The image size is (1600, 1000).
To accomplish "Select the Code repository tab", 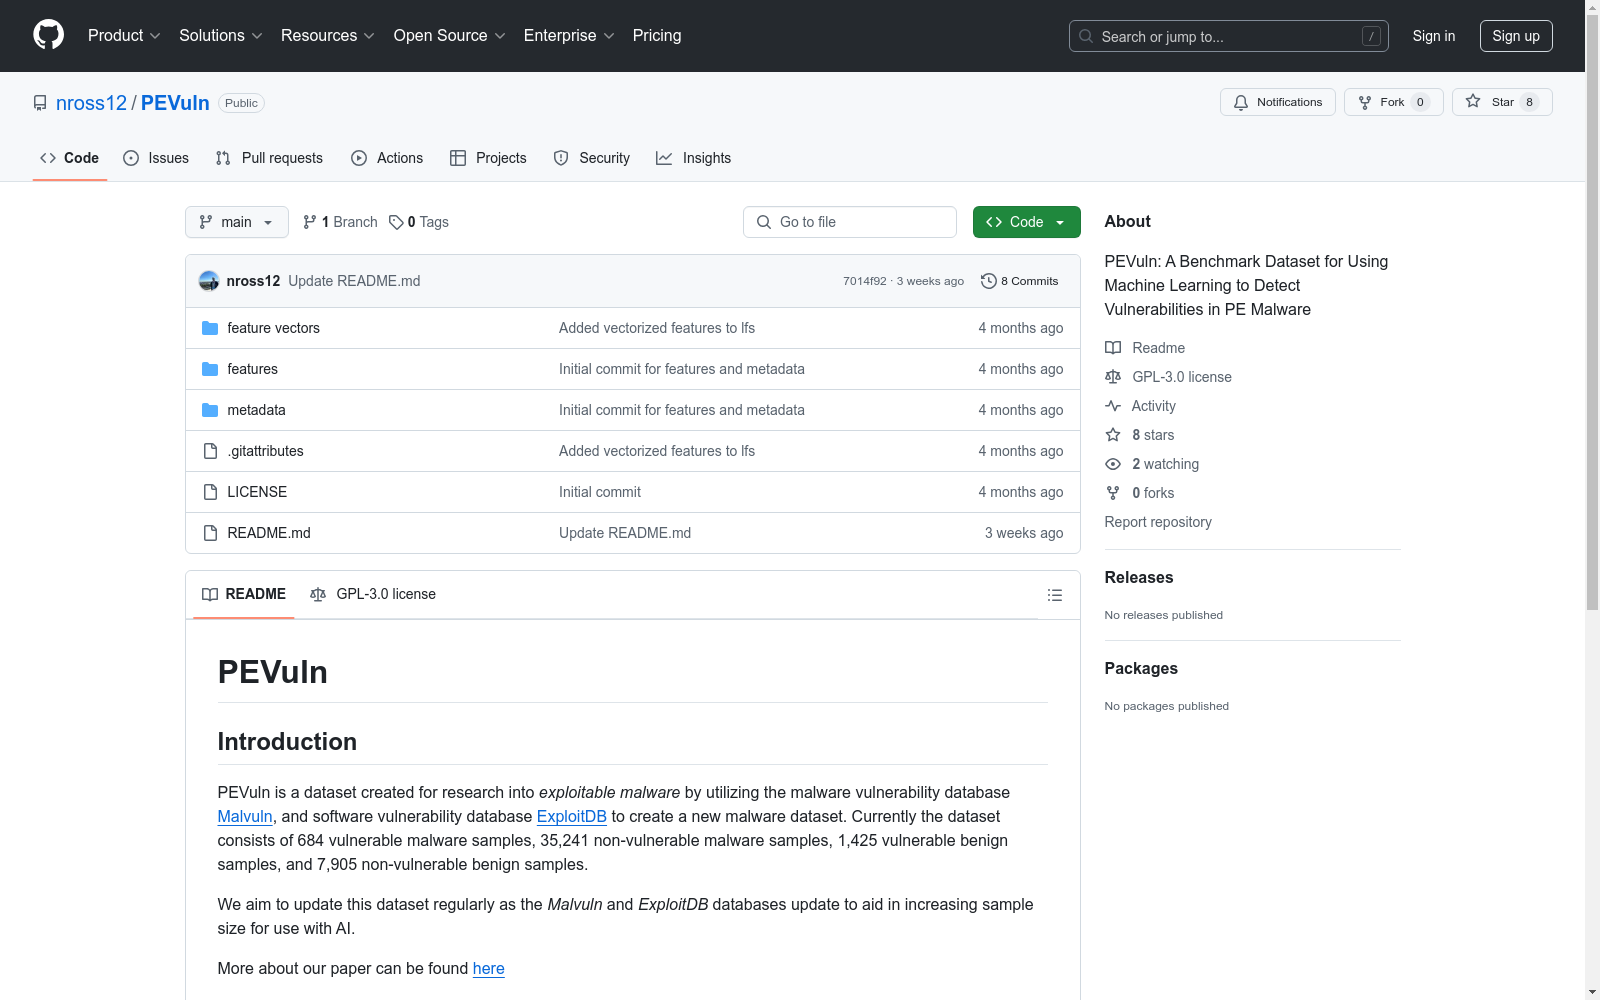I will click(x=70, y=158).
